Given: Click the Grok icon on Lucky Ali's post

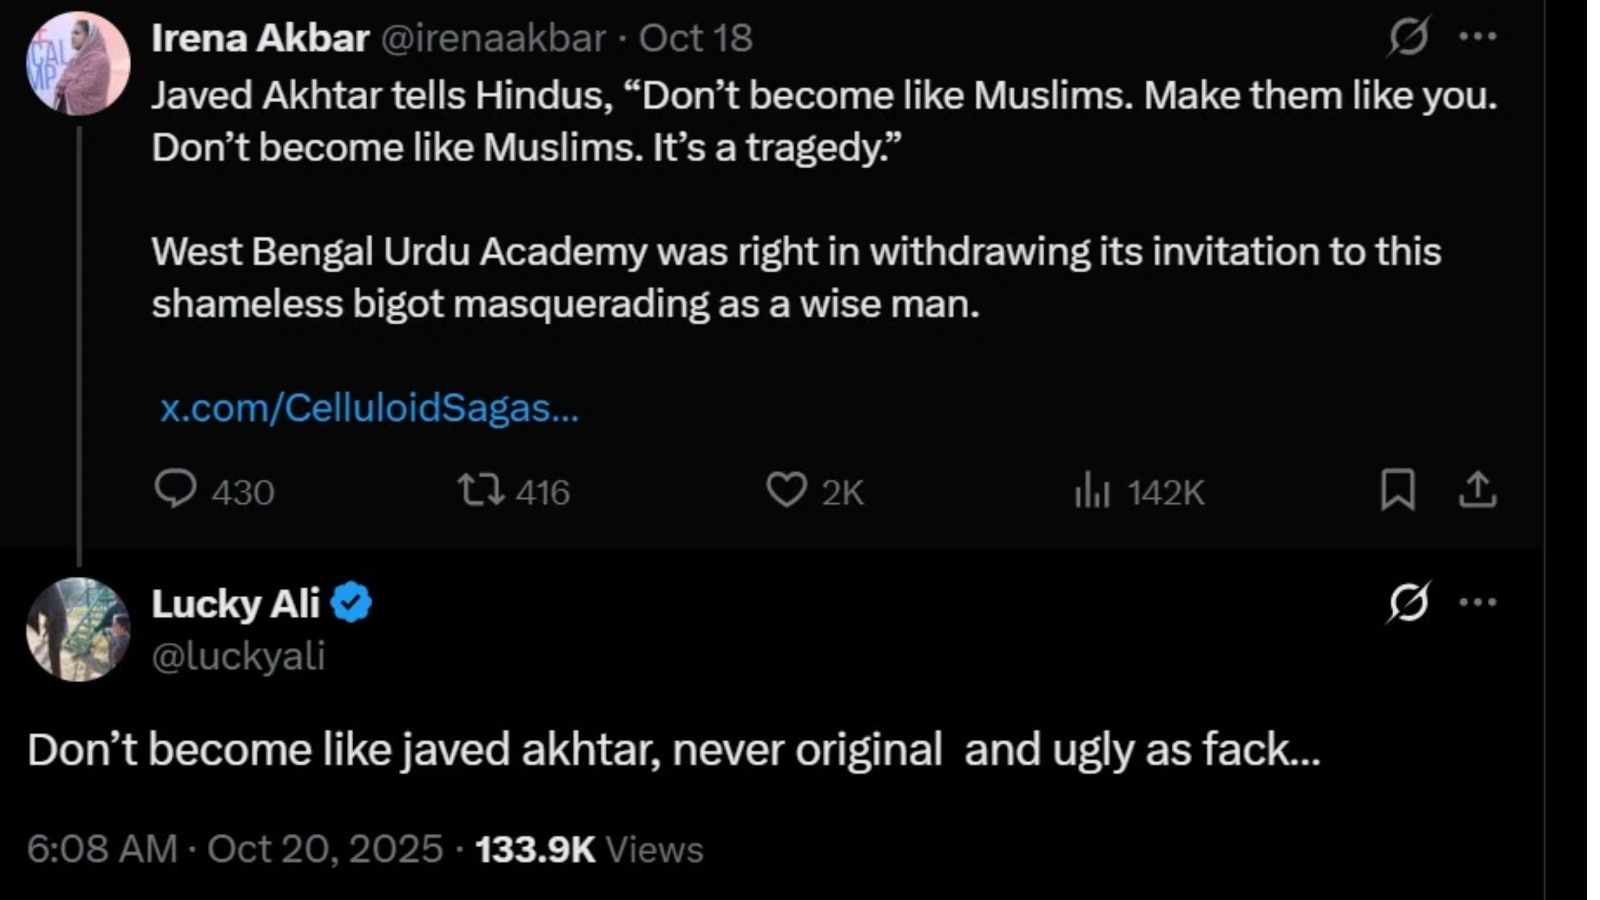Looking at the screenshot, I should [1408, 603].
